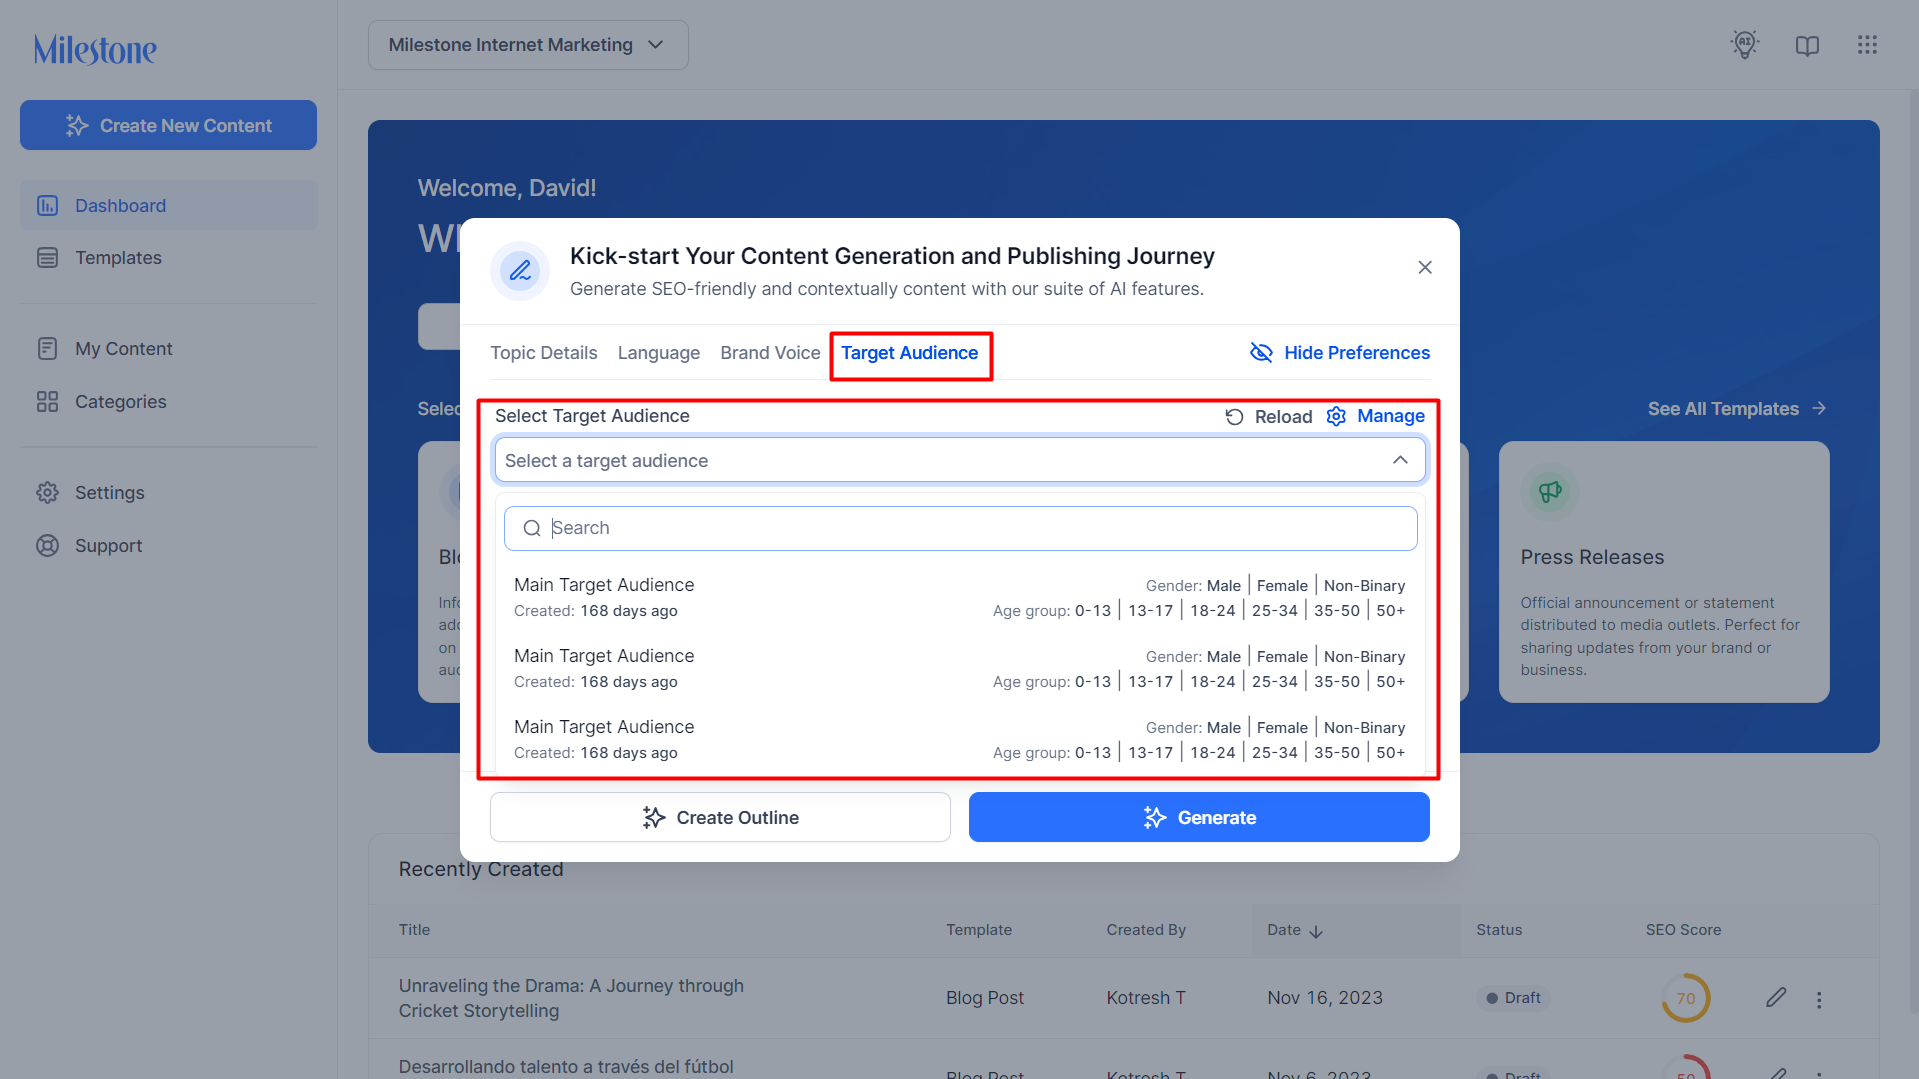
Task: Click the blue Generate button
Action: [1199, 817]
